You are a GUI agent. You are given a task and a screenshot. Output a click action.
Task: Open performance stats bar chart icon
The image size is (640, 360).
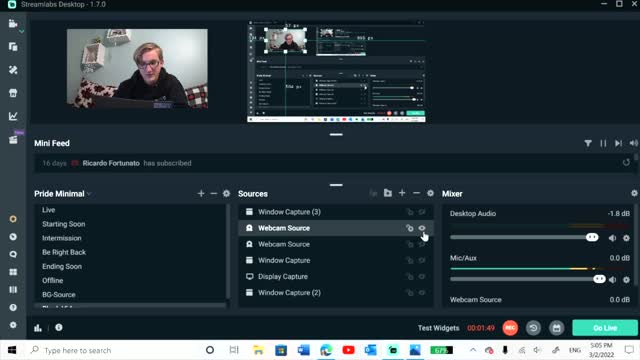[x=38, y=328]
